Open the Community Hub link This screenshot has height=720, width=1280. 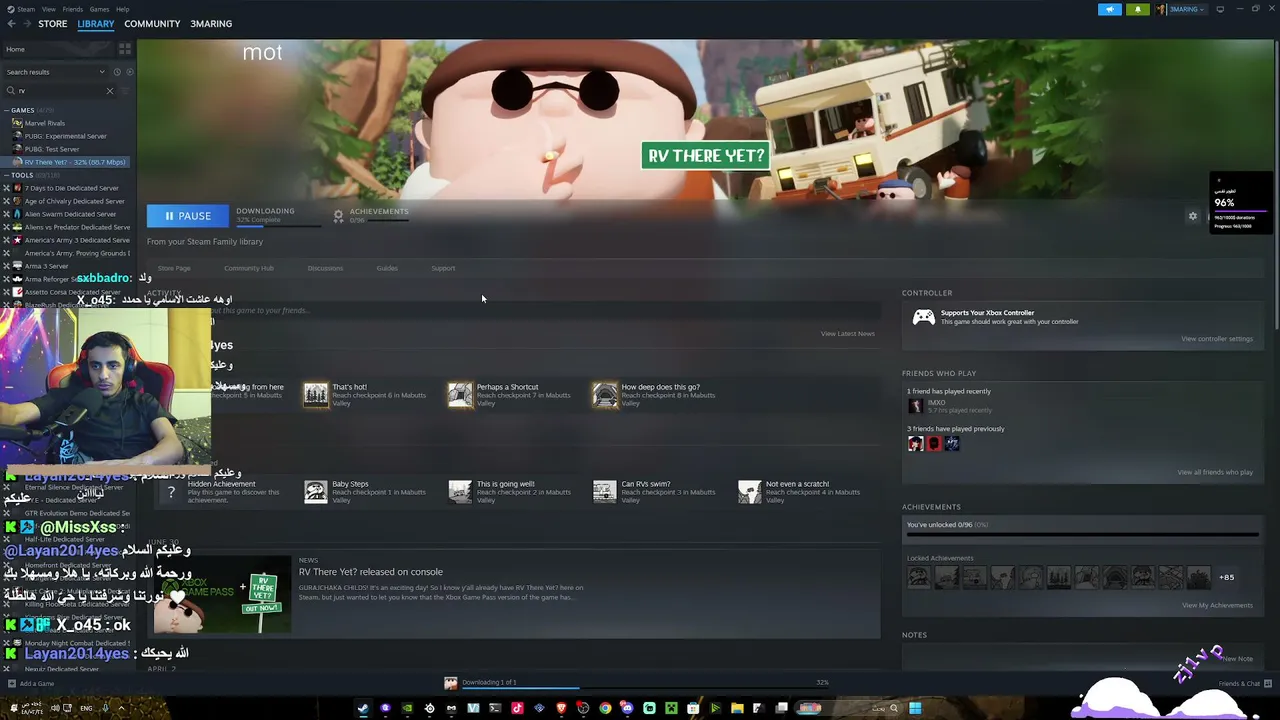(x=249, y=268)
